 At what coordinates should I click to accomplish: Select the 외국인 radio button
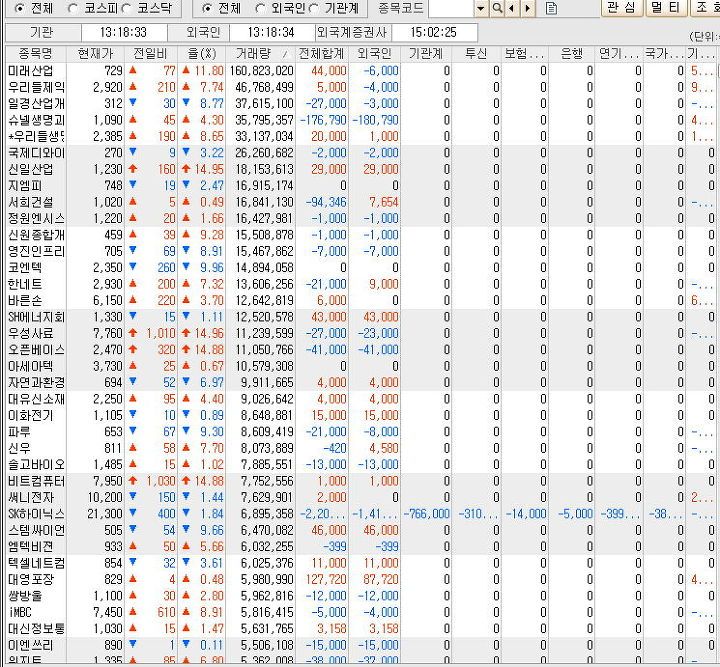(260, 8)
